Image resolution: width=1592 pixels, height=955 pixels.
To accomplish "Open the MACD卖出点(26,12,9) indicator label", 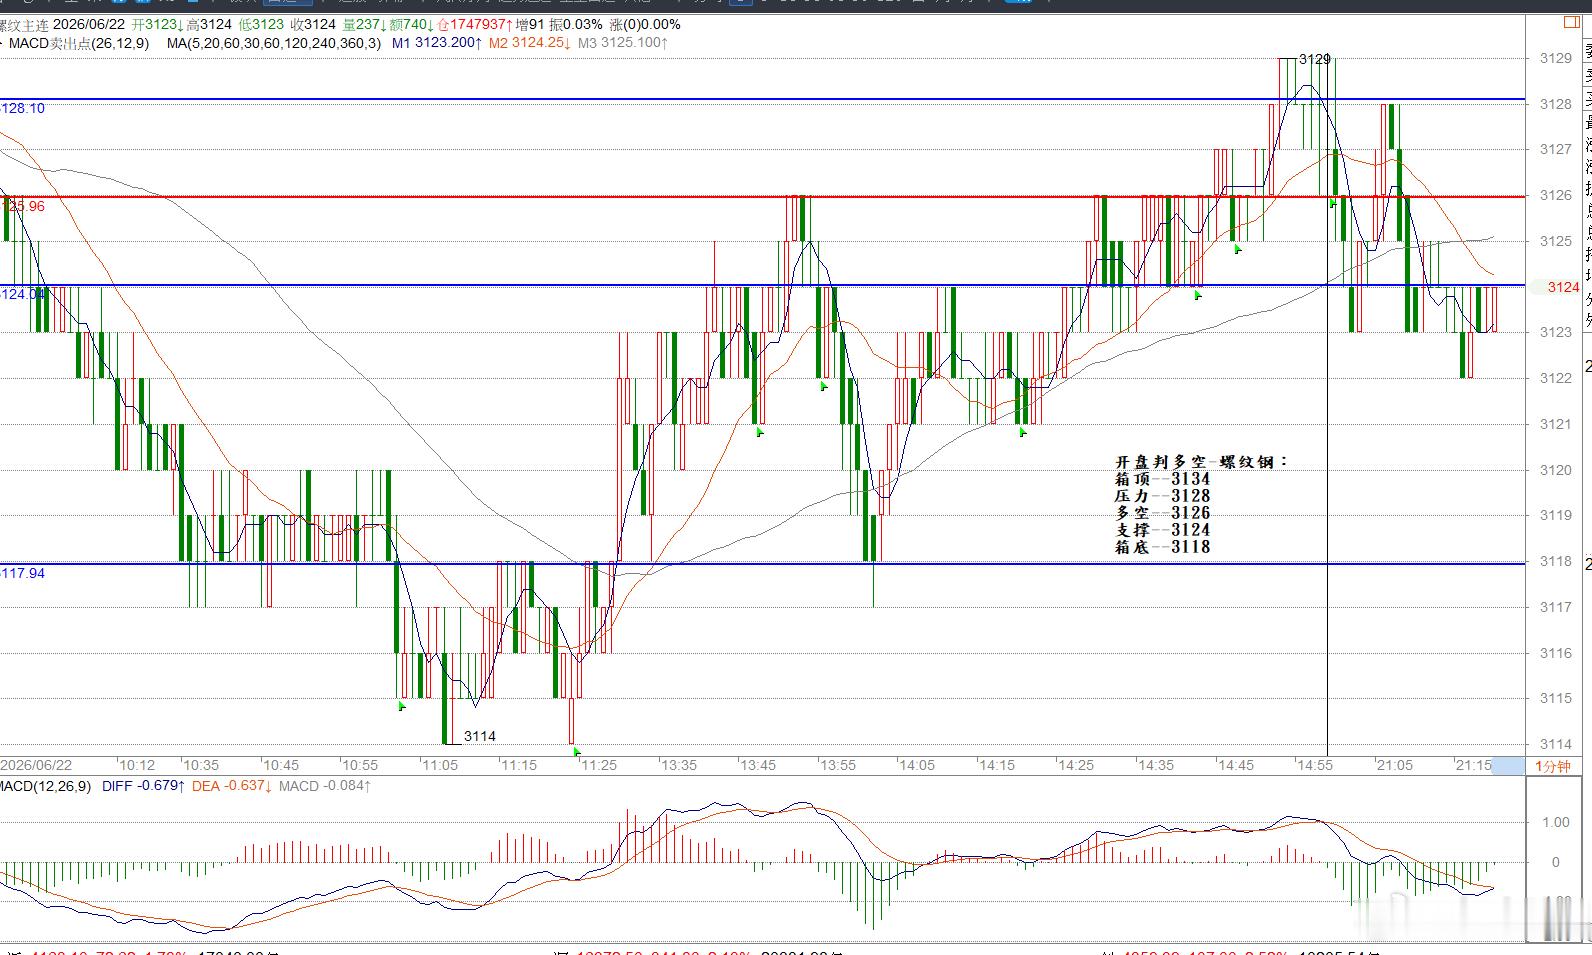I will pyautogui.click(x=79, y=43).
